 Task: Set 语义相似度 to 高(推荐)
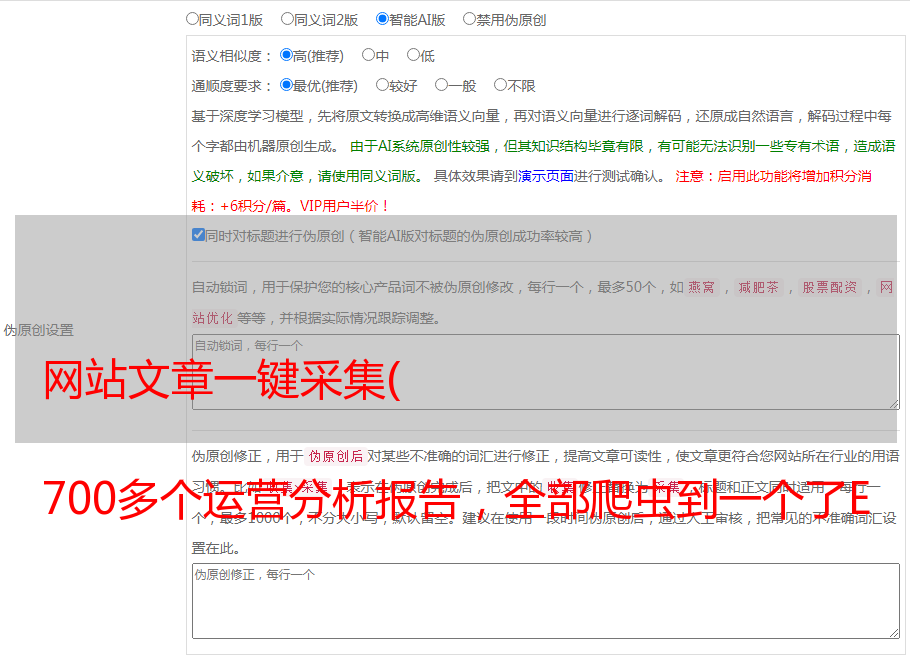(286, 55)
